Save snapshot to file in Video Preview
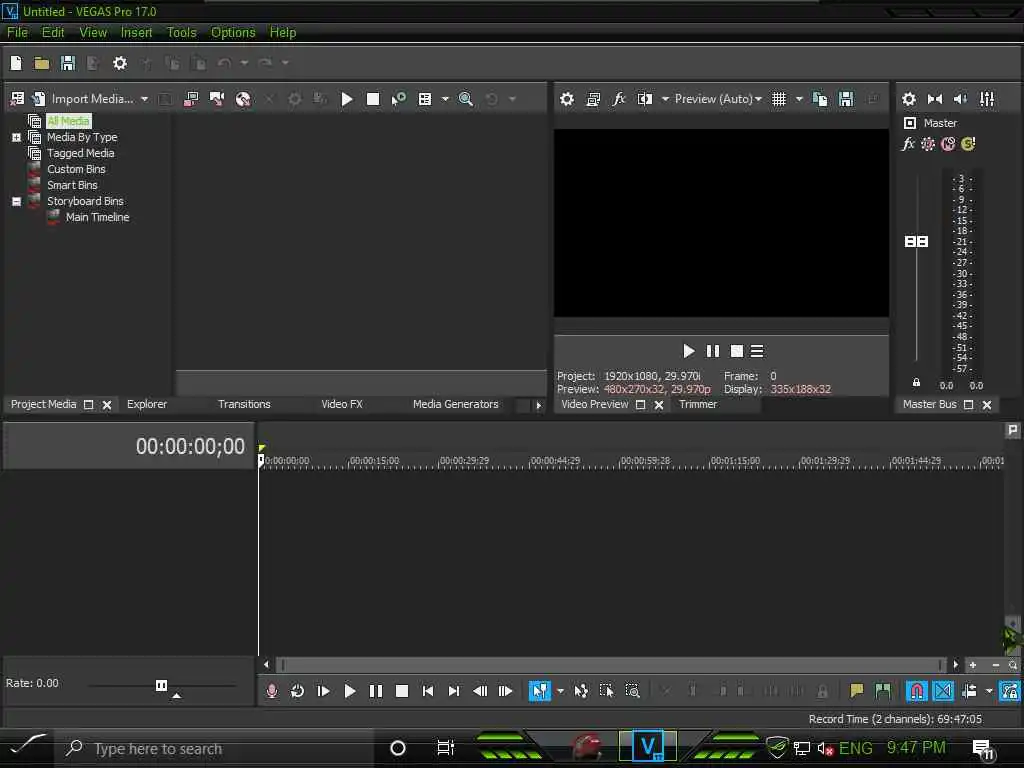Viewport: 1024px width, 768px height. (x=846, y=99)
